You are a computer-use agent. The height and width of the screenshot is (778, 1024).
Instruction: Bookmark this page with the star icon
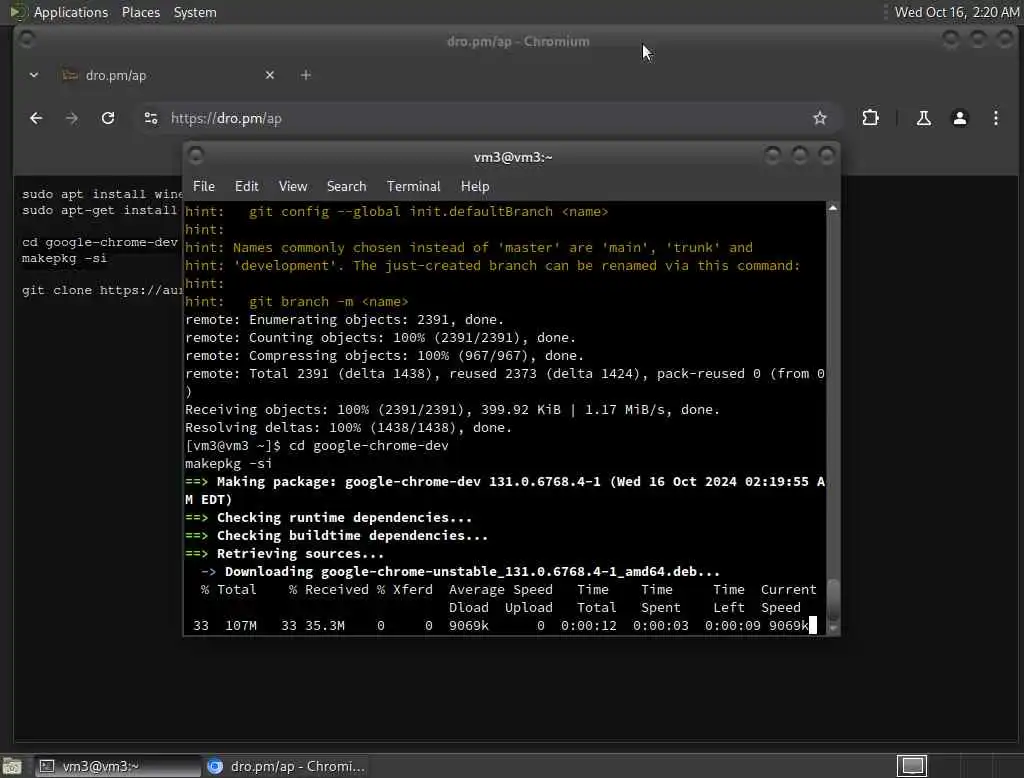(x=820, y=118)
